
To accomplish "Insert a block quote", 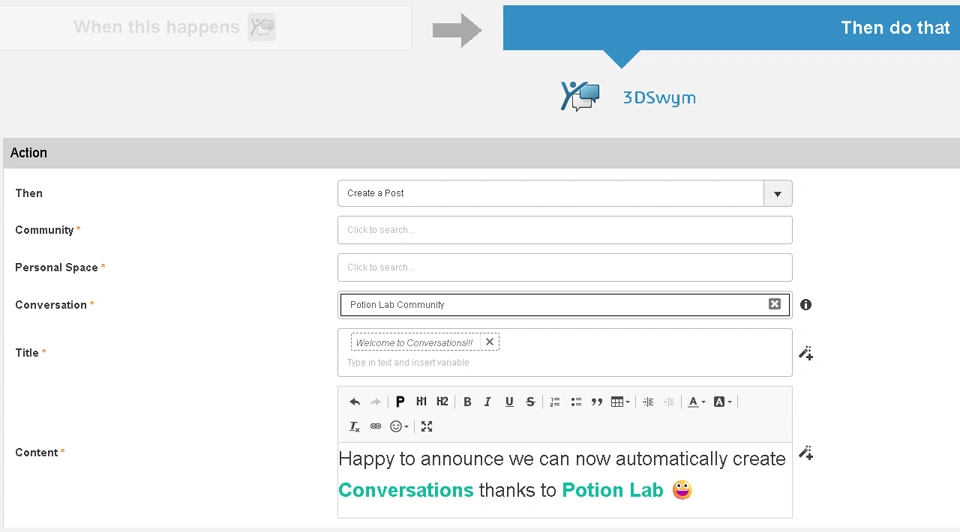I will tap(596, 402).
